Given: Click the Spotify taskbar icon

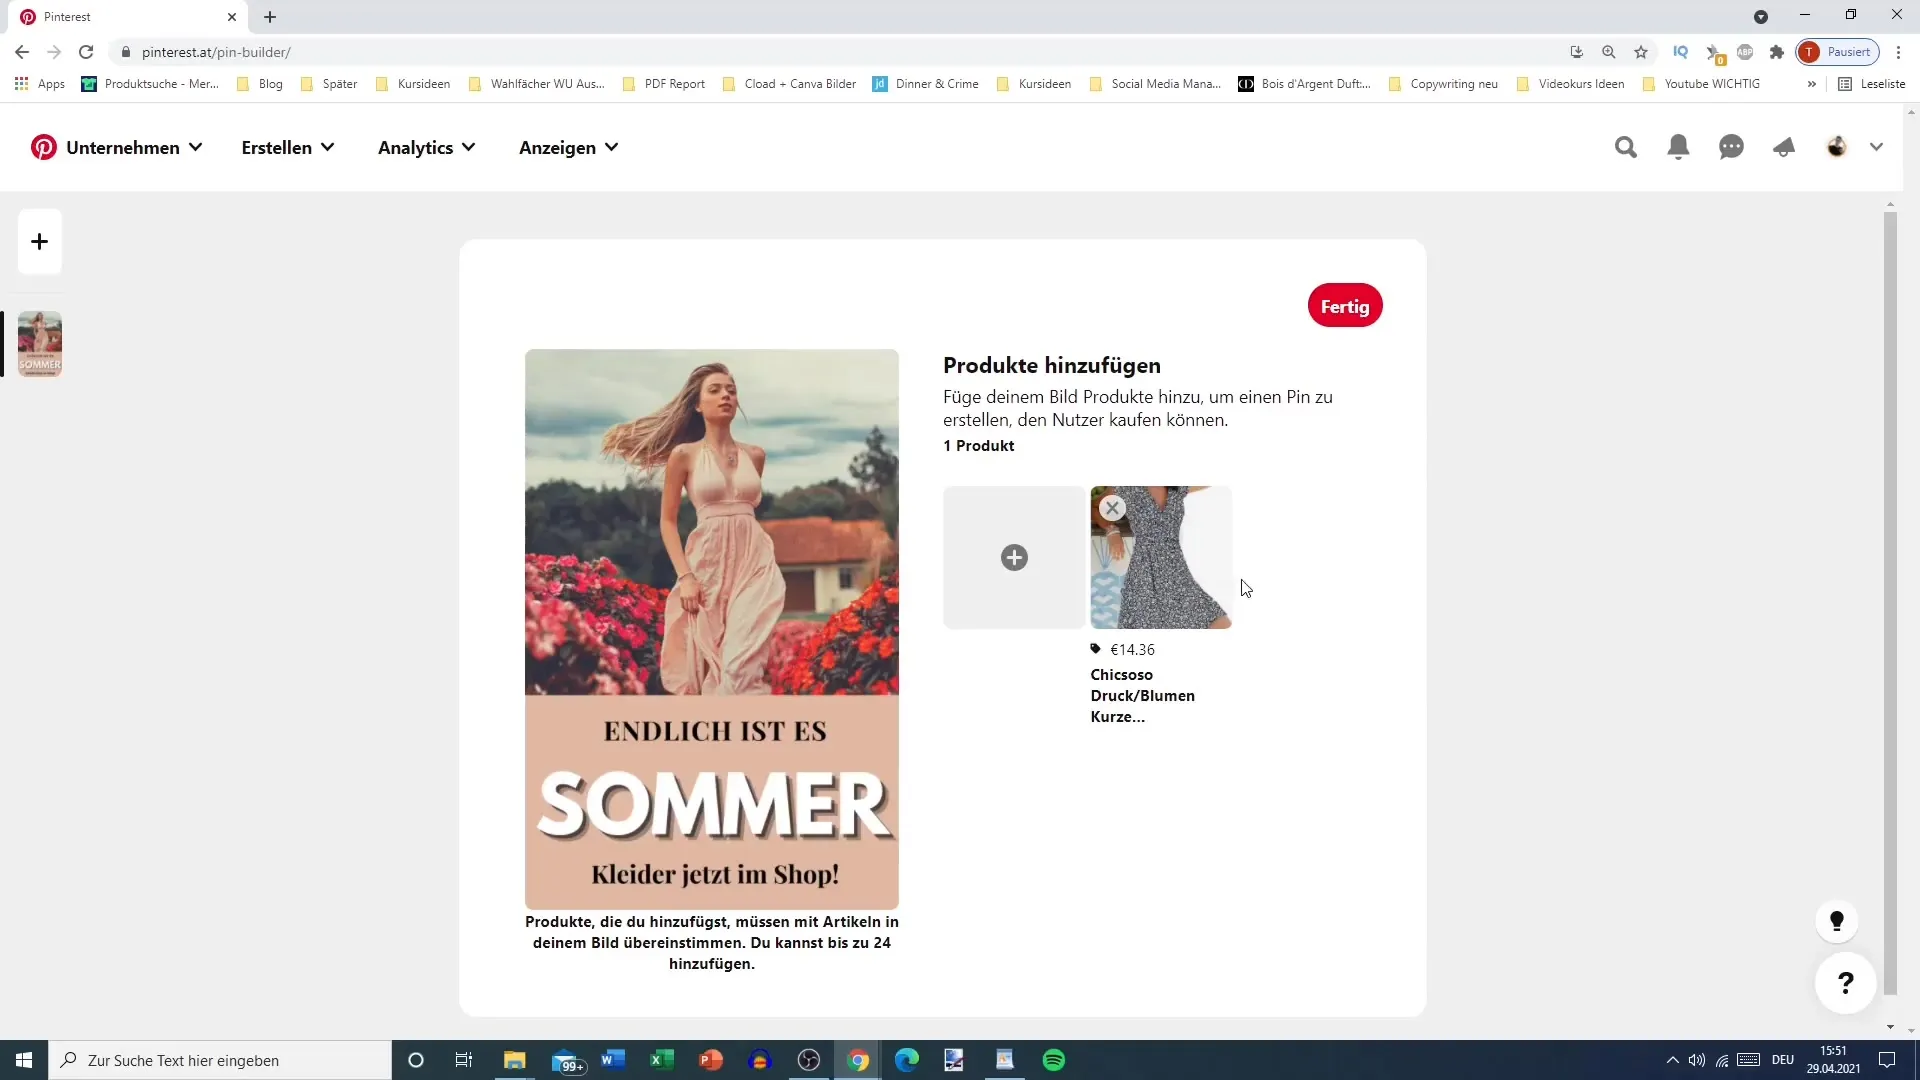Looking at the screenshot, I should (1054, 1060).
